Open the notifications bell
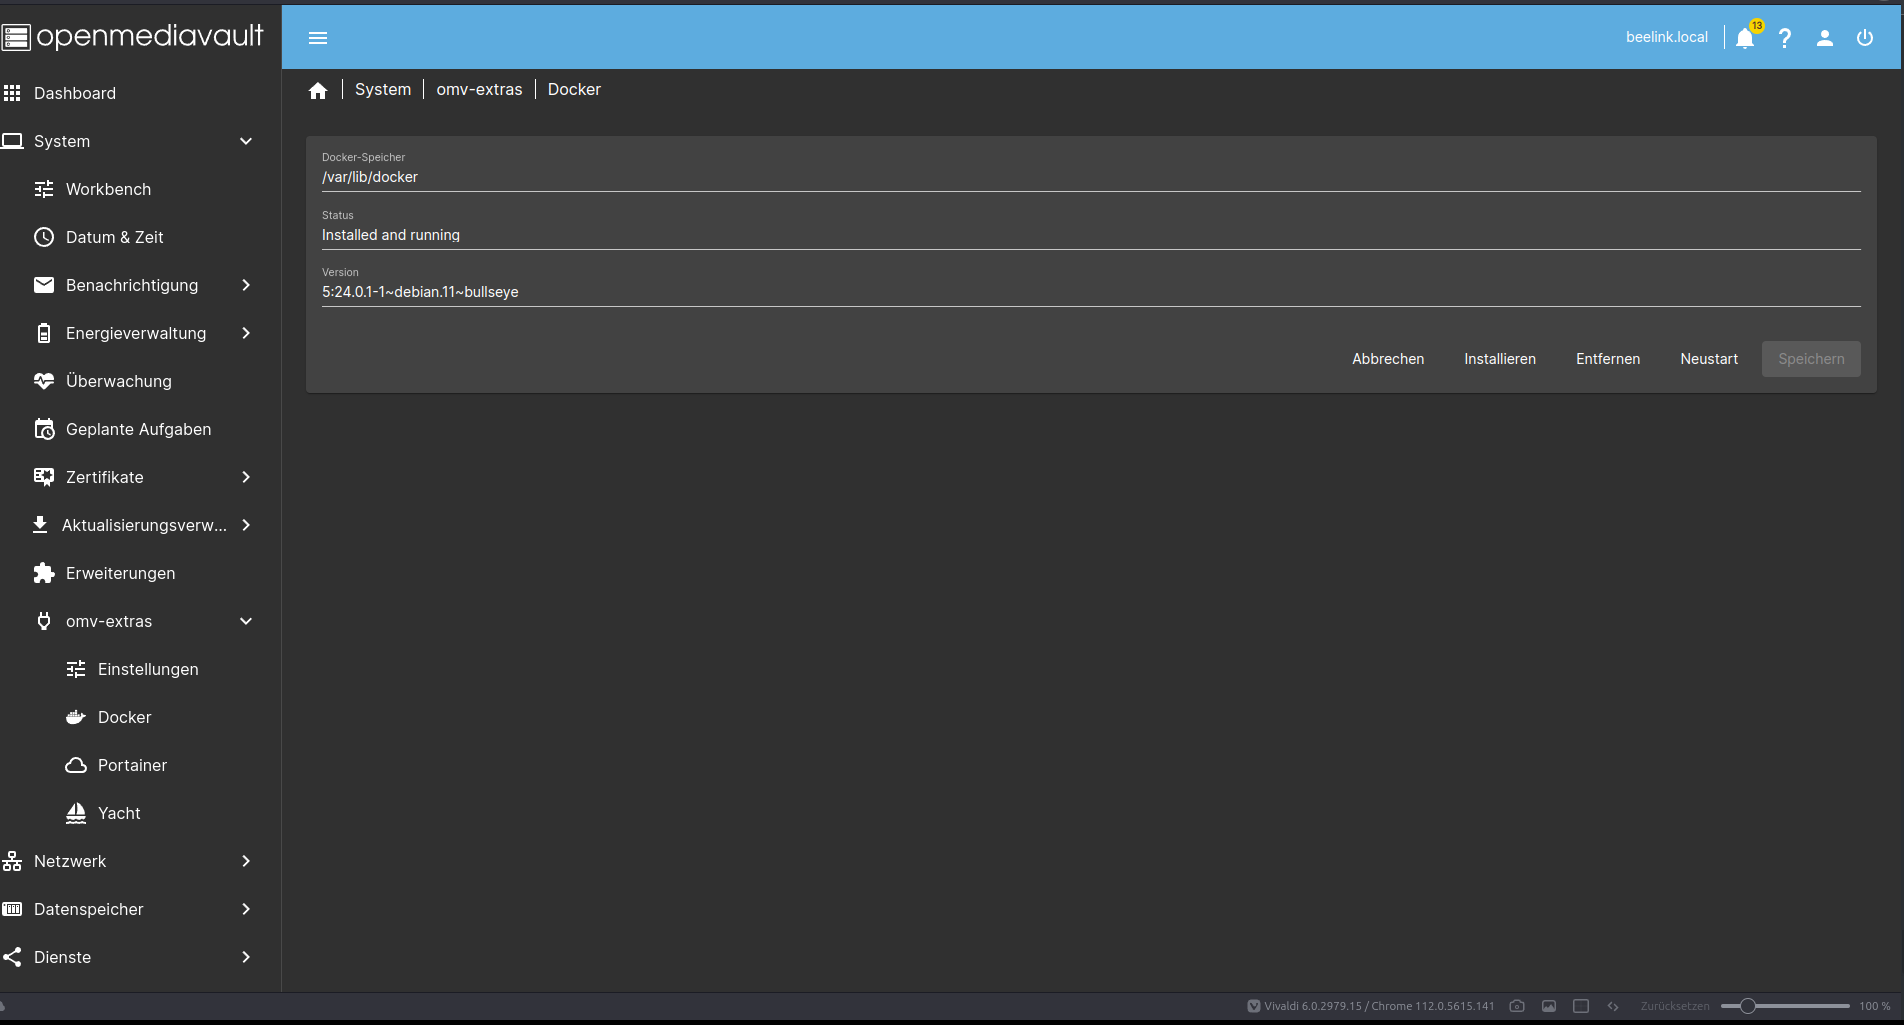The image size is (1904, 1025). (1745, 38)
